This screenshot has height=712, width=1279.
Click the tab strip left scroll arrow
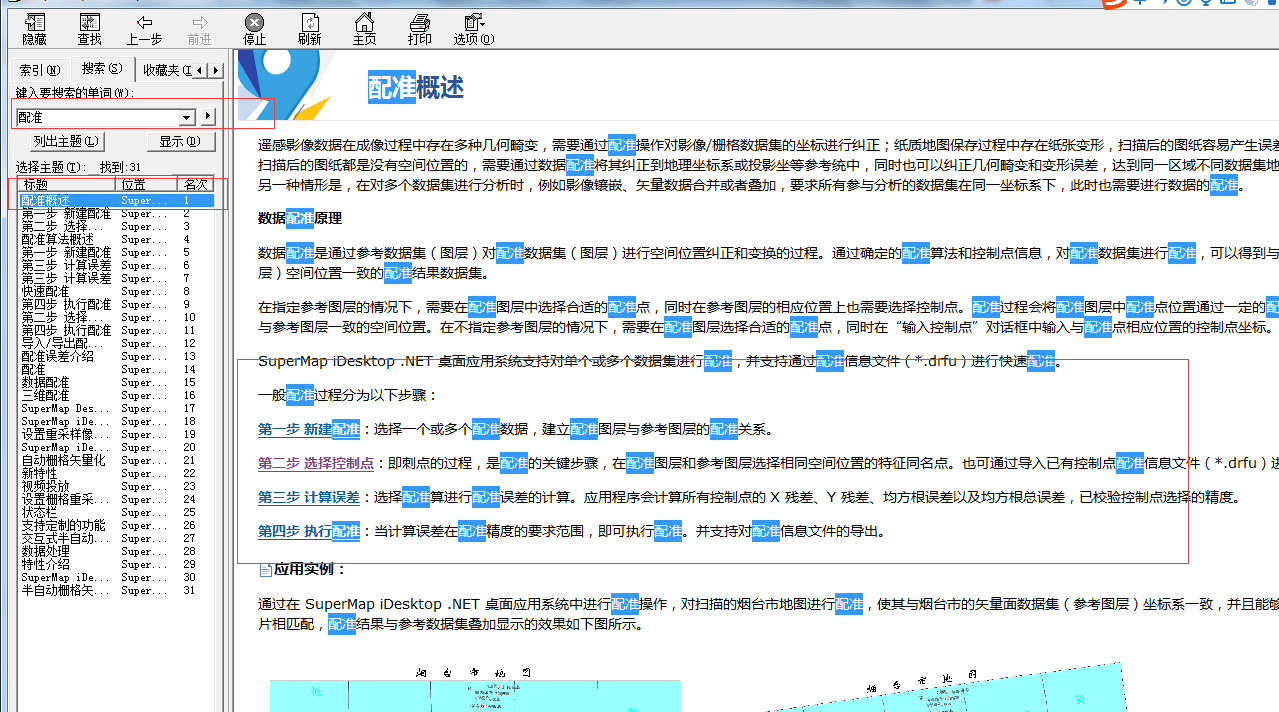(200, 70)
